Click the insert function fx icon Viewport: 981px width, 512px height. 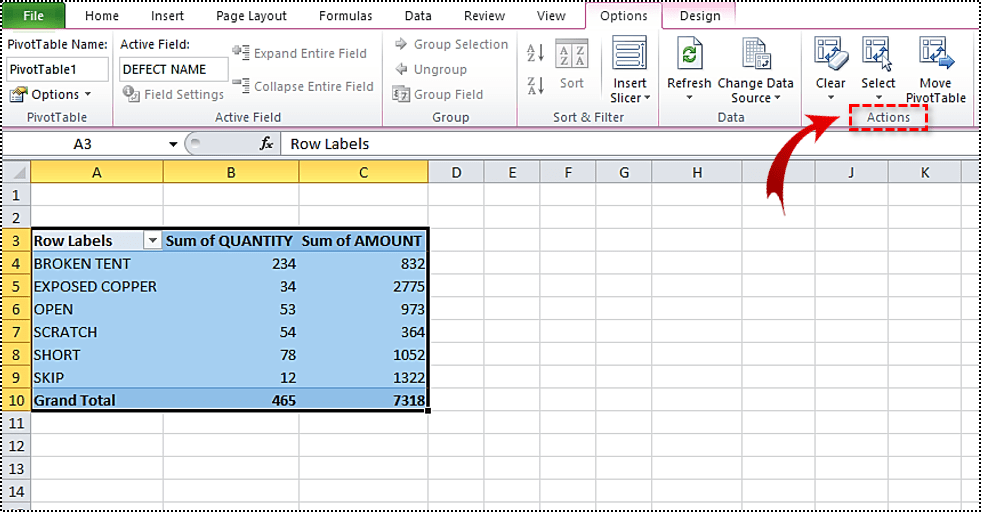266,144
